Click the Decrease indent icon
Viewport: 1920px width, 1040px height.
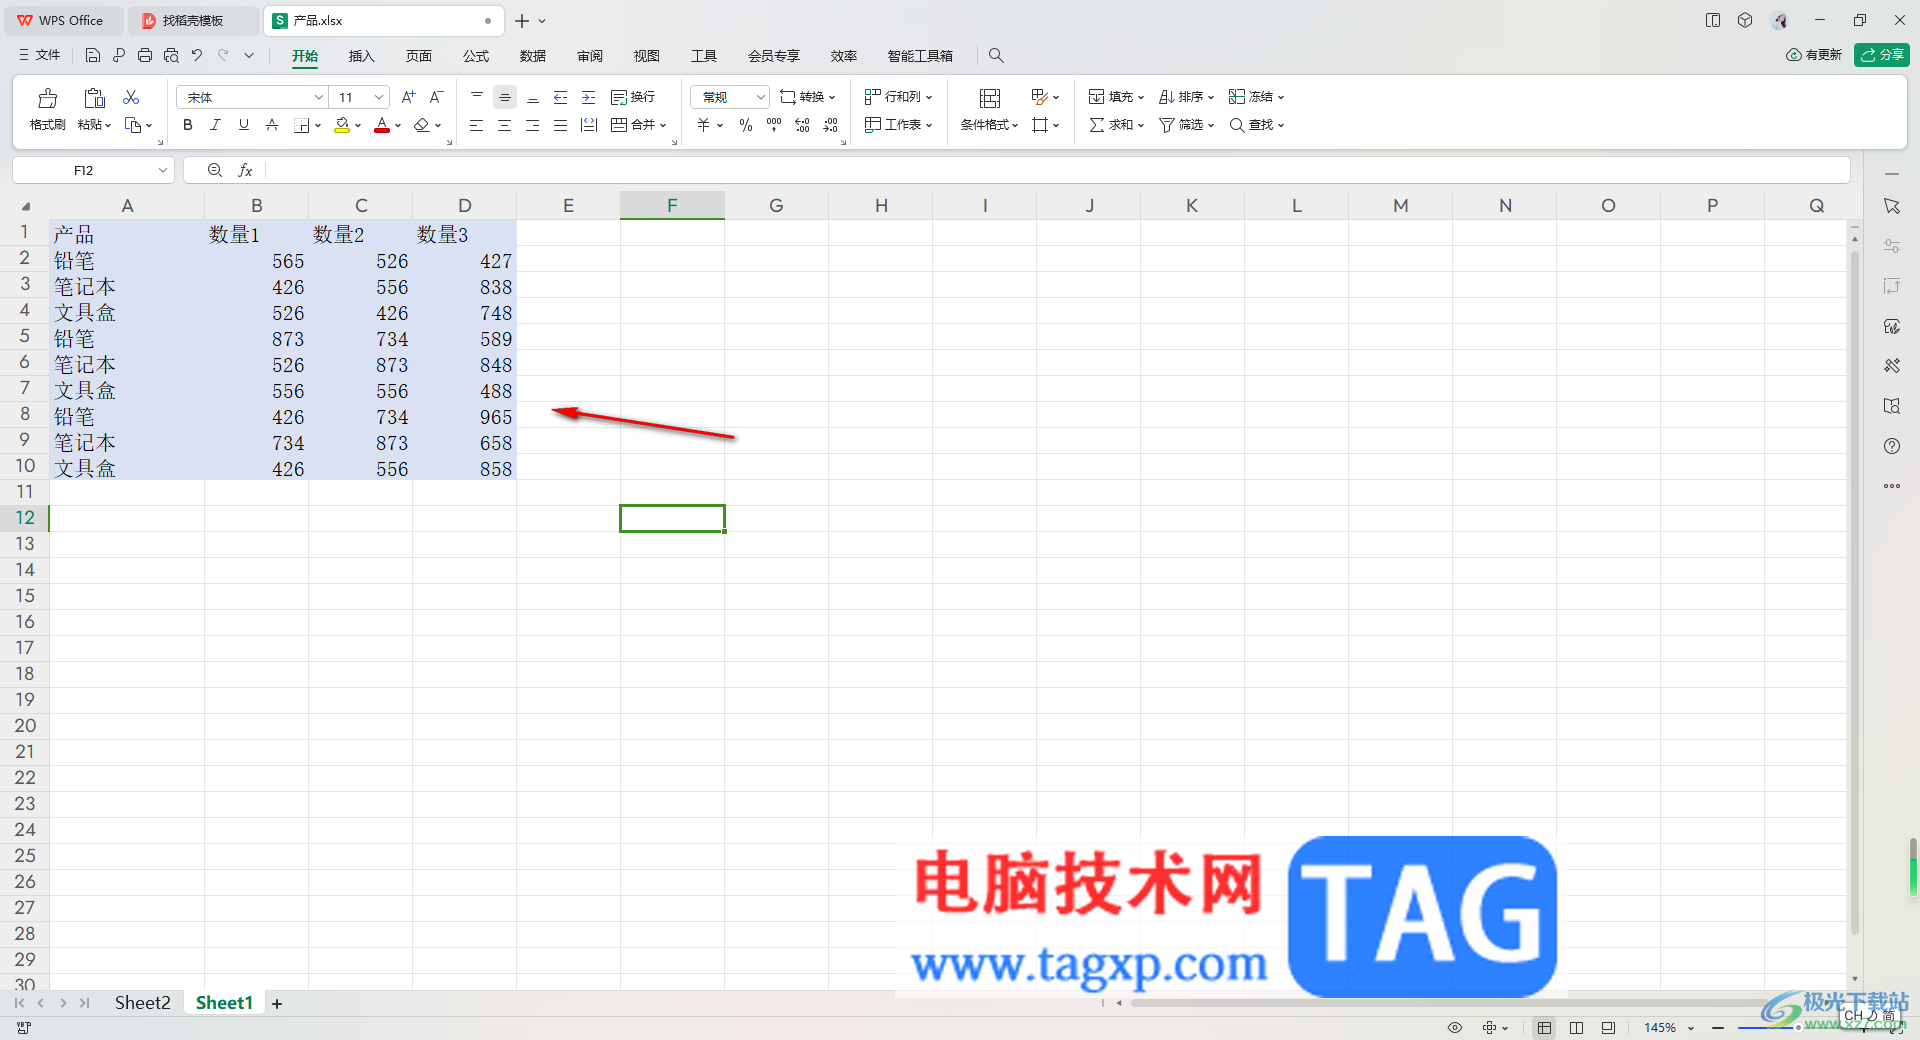pos(561,97)
